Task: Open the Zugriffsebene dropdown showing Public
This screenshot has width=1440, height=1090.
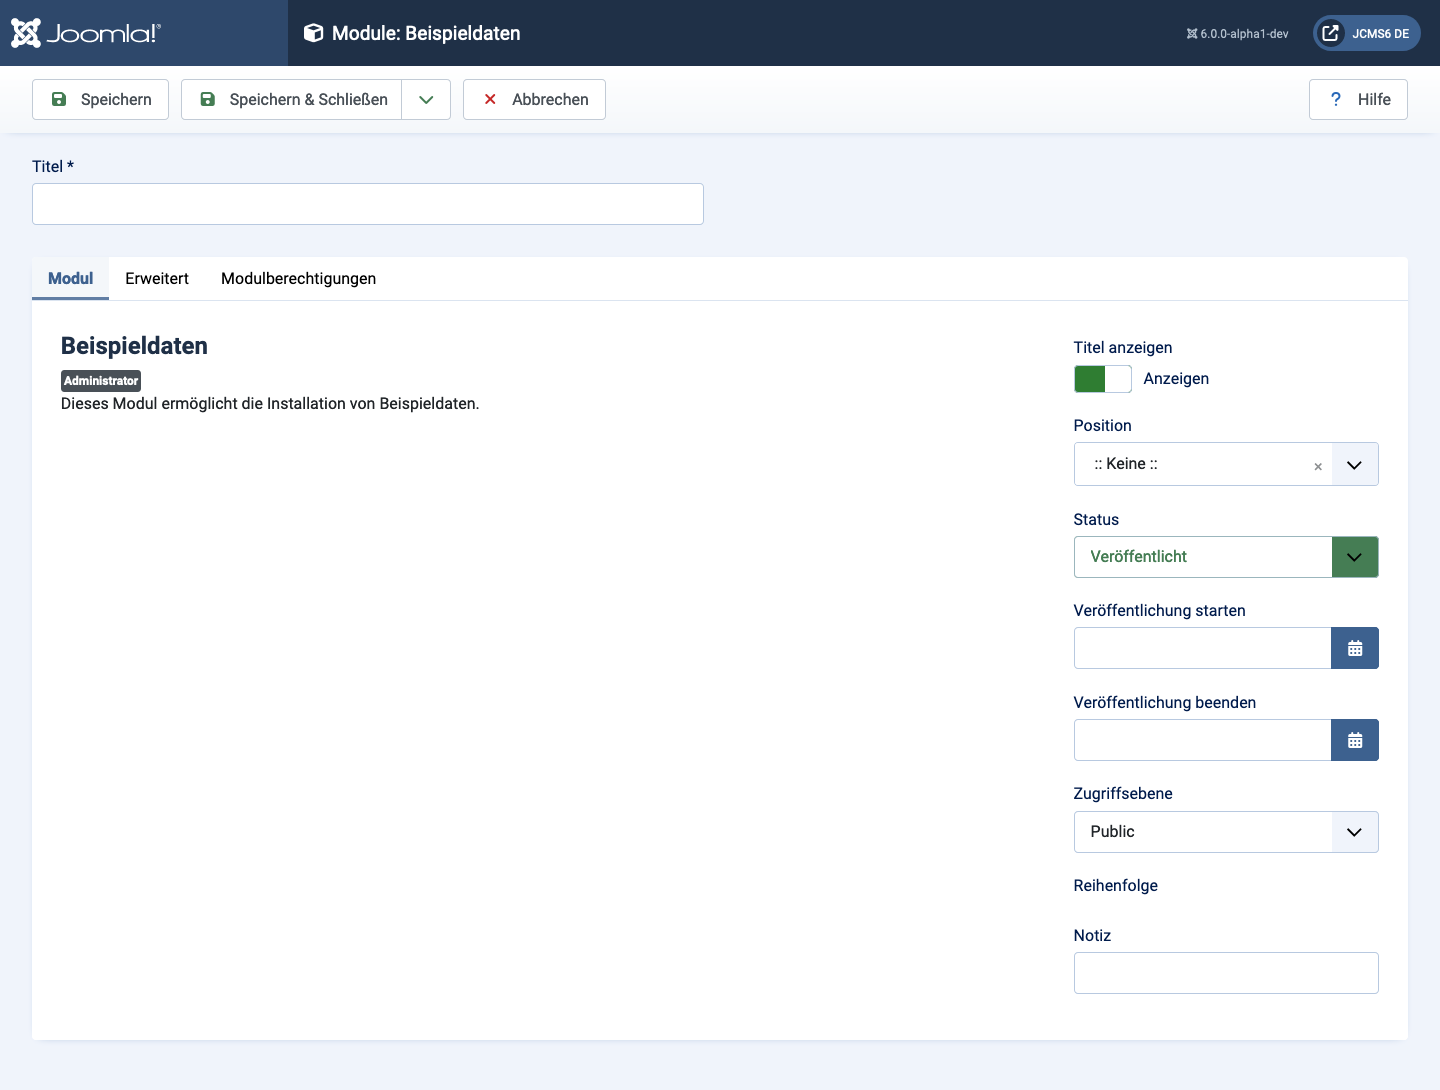Action: click(1226, 832)
